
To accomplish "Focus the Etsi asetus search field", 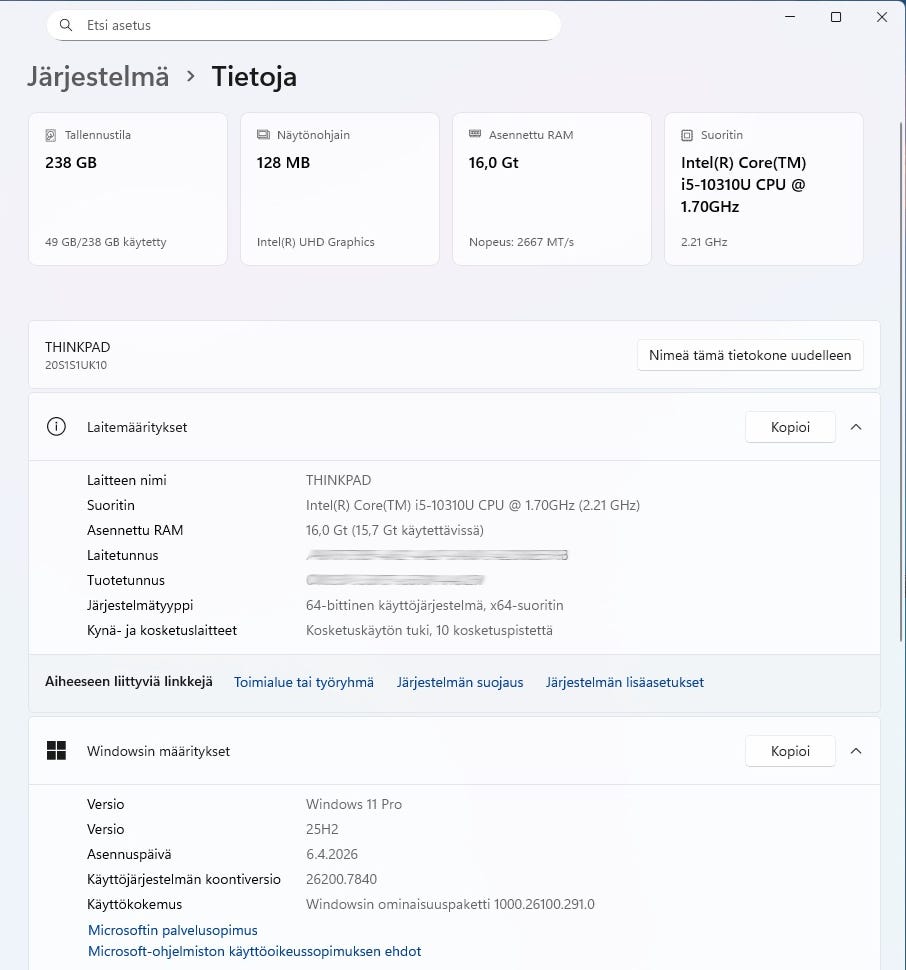I will [310, 25].
